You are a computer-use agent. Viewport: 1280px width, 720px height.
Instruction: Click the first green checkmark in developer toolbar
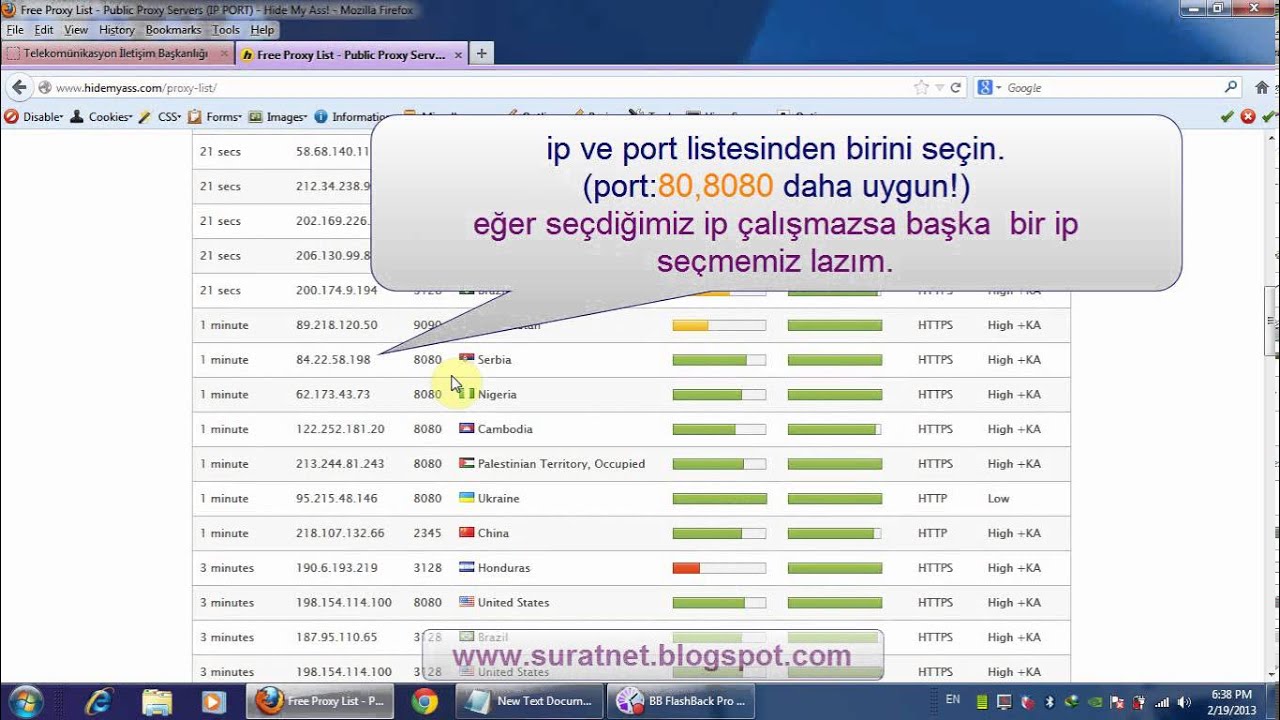(x=1227, y=117)
